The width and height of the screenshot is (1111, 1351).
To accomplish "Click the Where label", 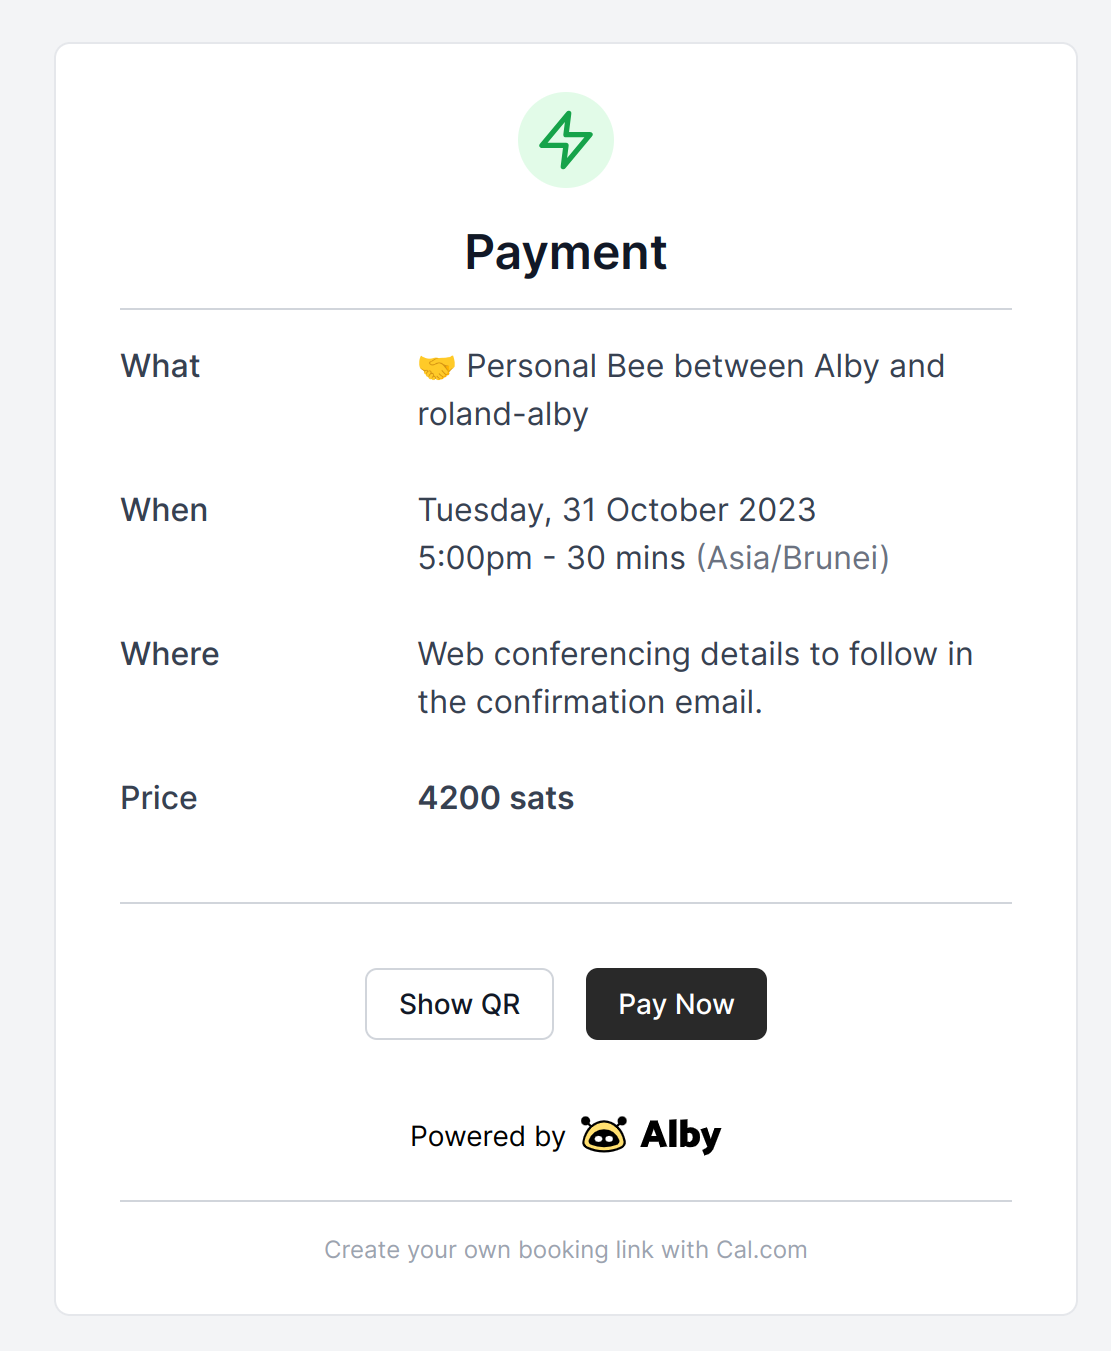I will [x=170, y=654].
